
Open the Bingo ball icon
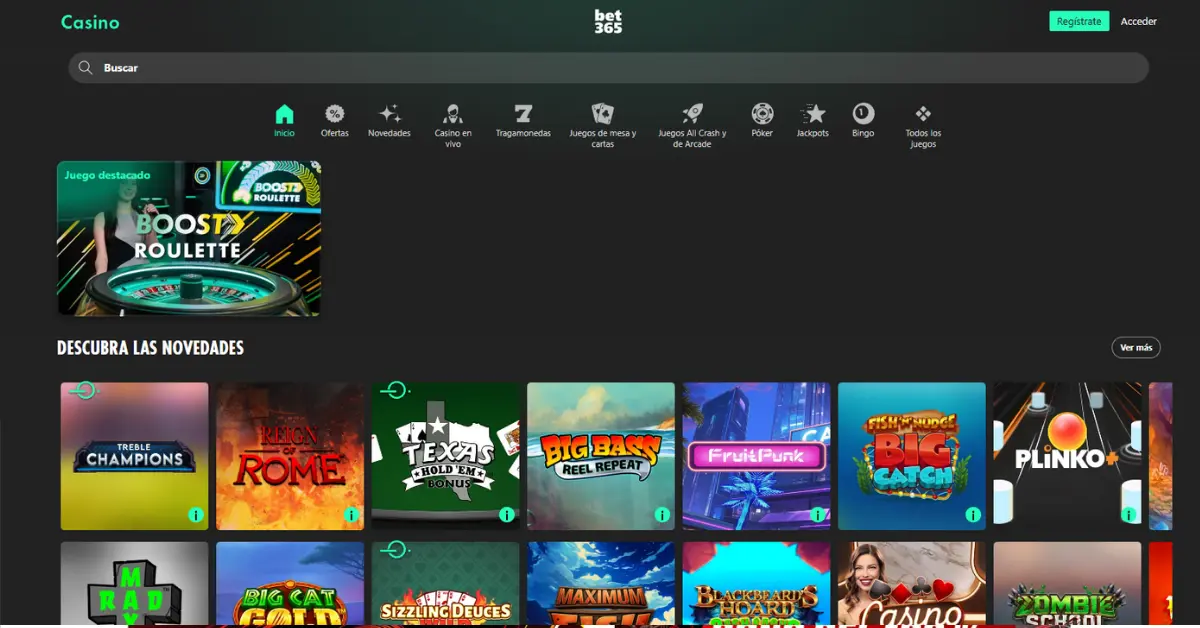[863, 113]
